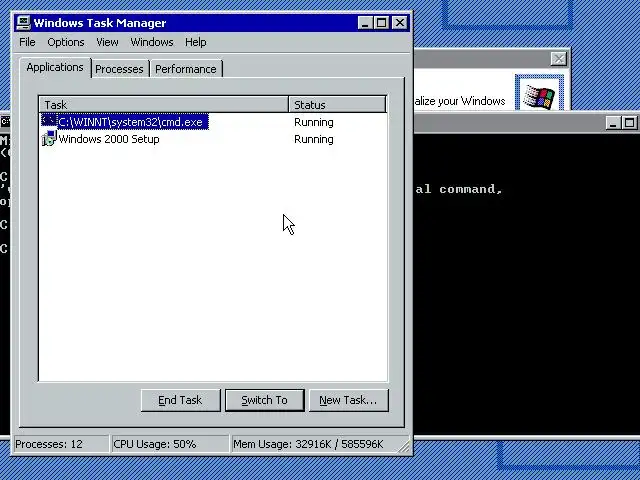
Task: Close the Windows Task Manager window
Action: 400,22
